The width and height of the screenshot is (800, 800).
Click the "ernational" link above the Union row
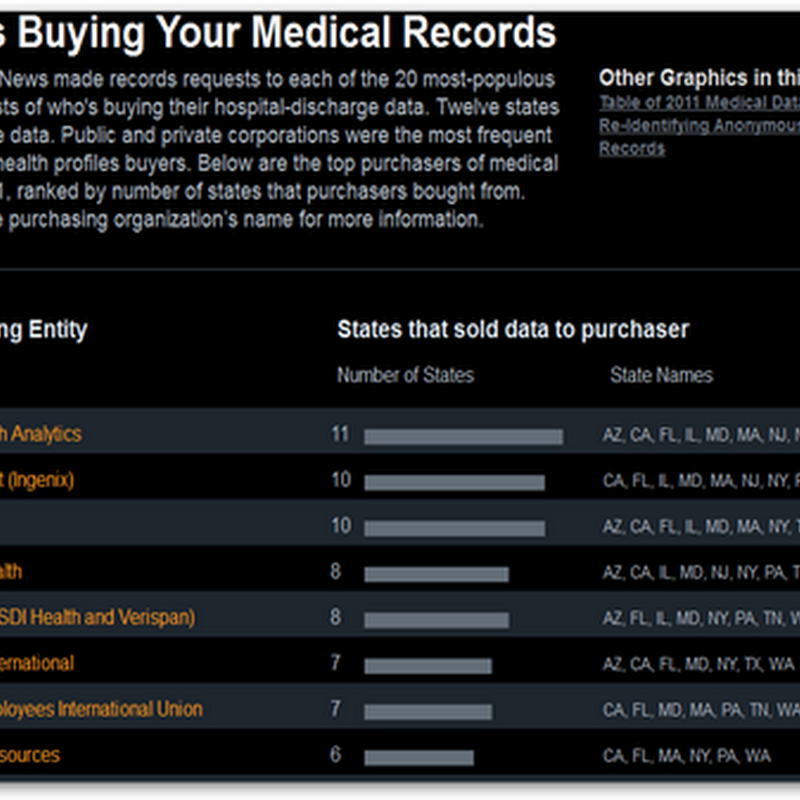tap(38, 663)
